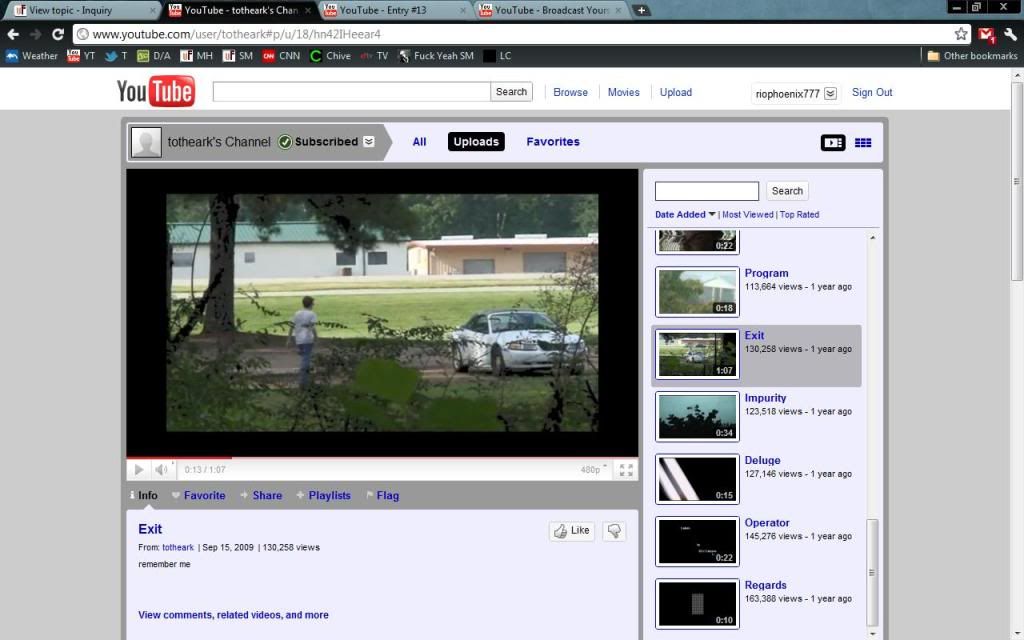
Task: Switch to grid view icon
Action: pos(863,143)
